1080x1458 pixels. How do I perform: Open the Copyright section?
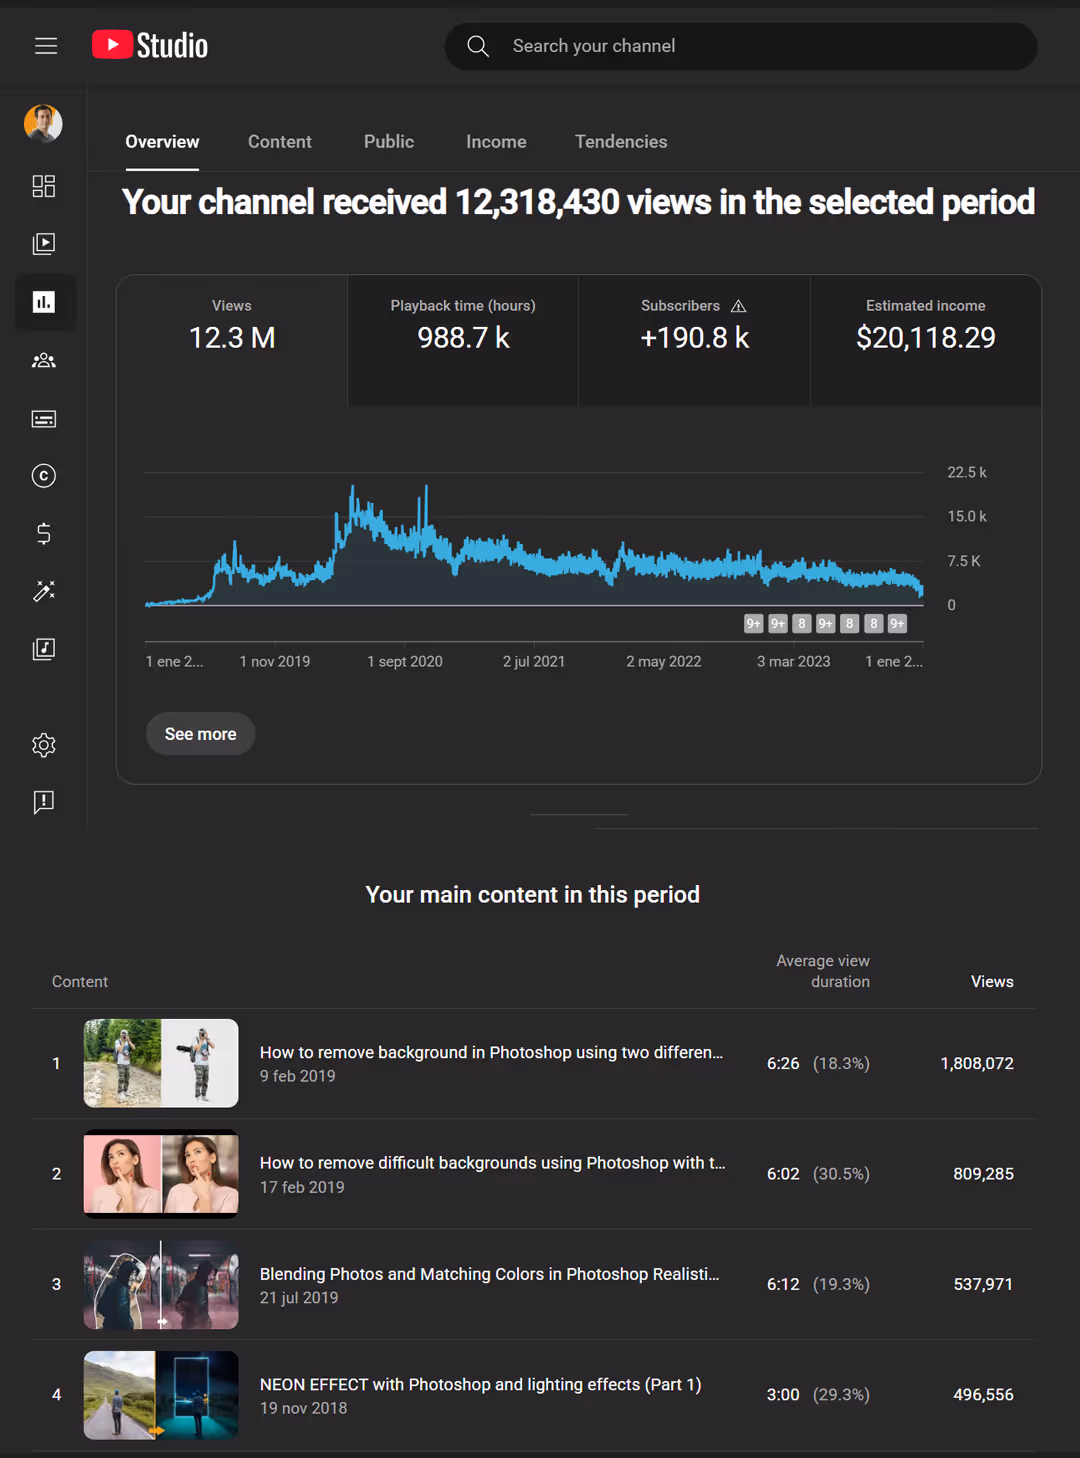pos(44,476)
